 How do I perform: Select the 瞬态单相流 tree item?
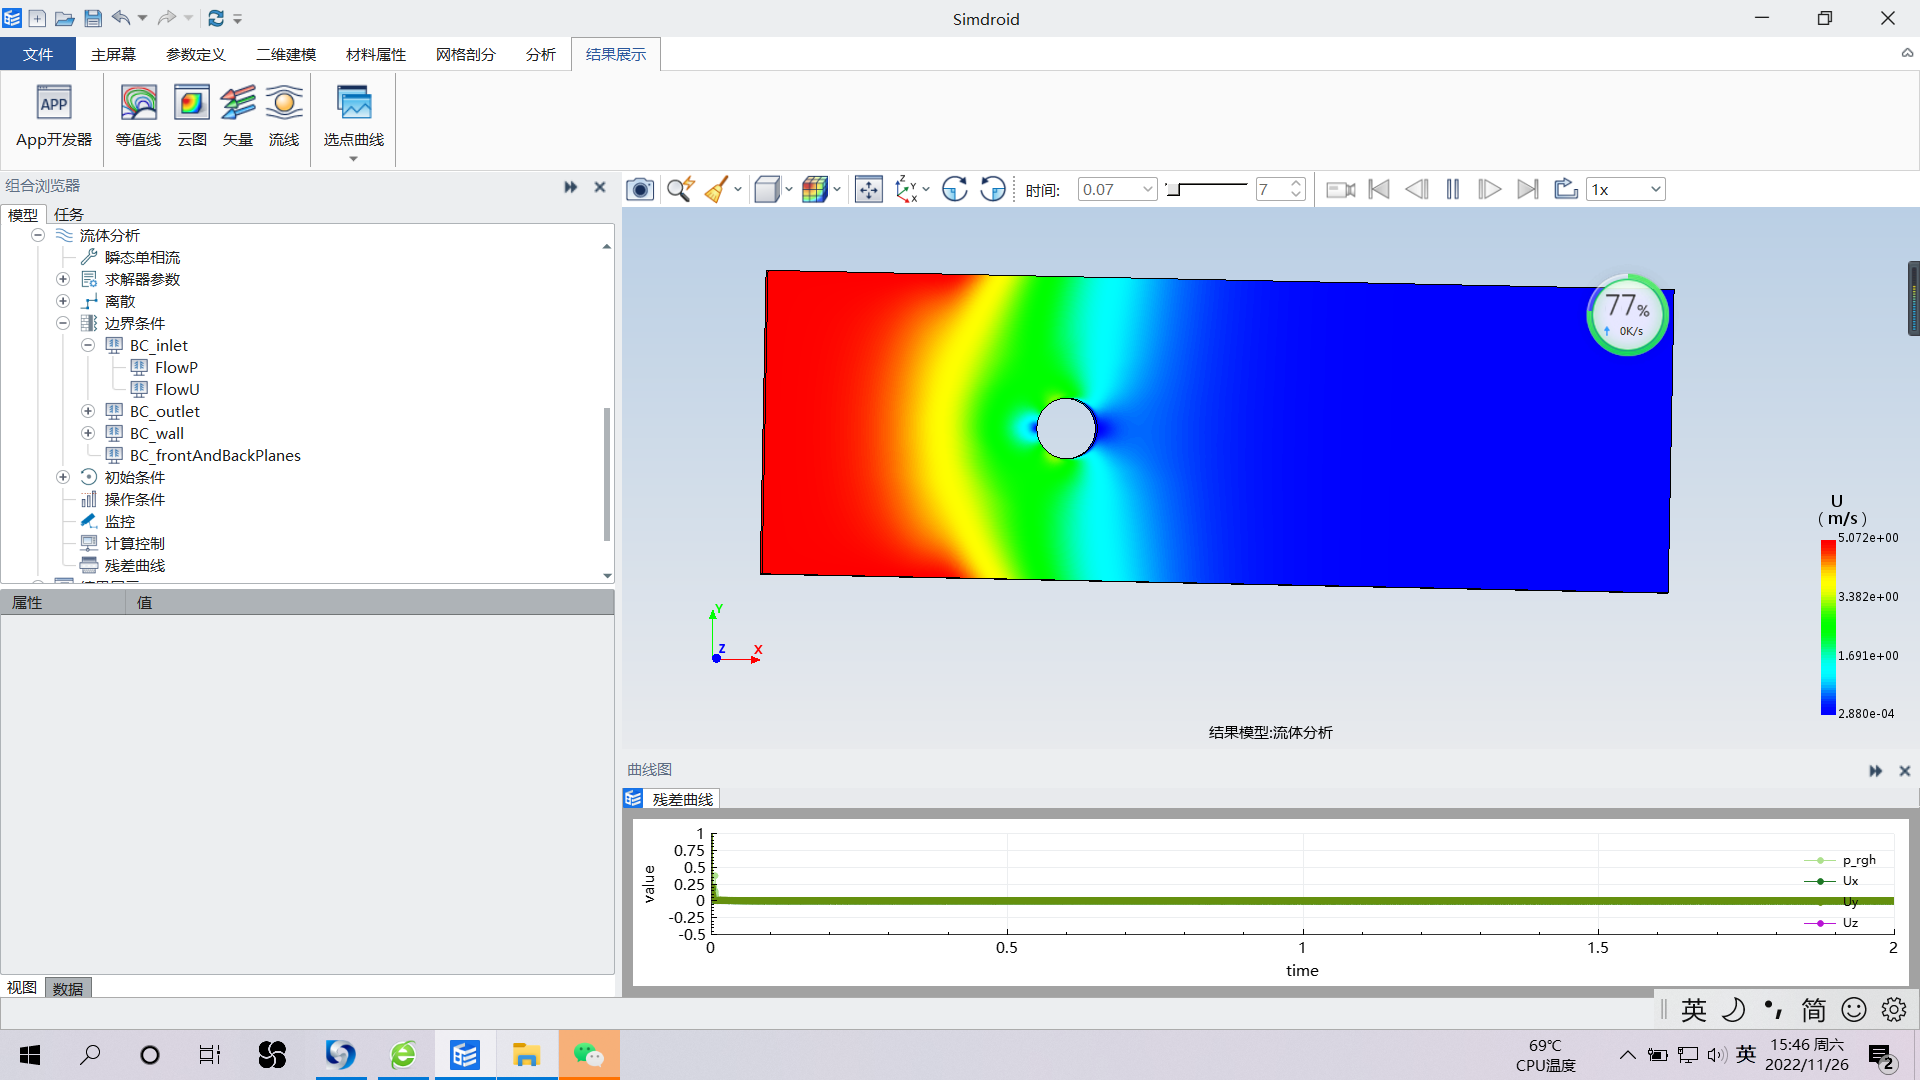click(142, 257)
